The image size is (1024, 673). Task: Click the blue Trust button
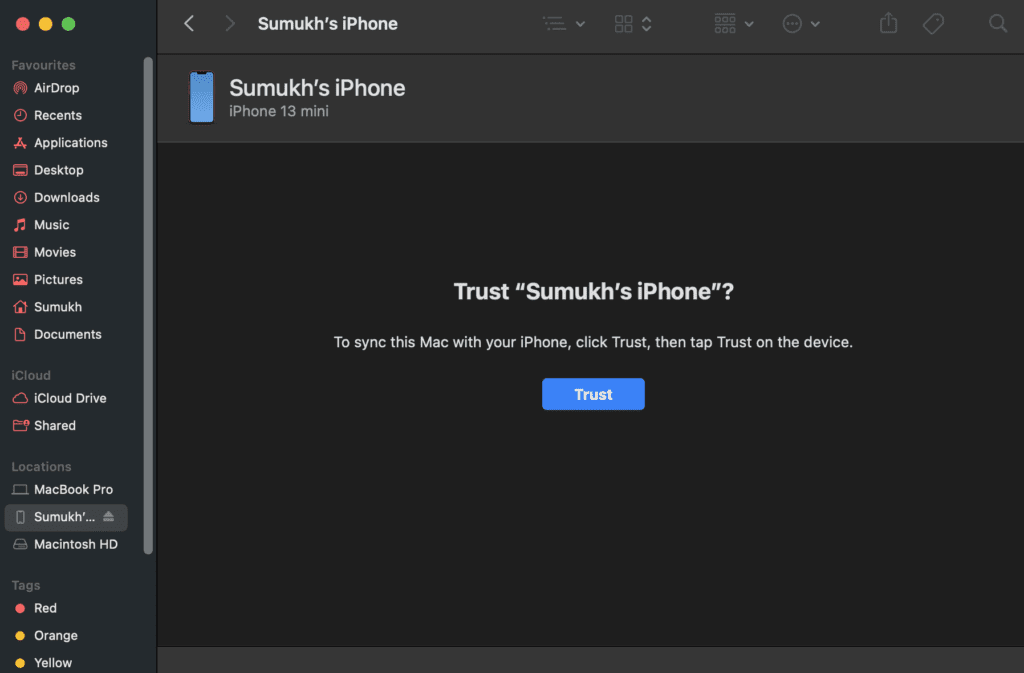coord(593,394)
